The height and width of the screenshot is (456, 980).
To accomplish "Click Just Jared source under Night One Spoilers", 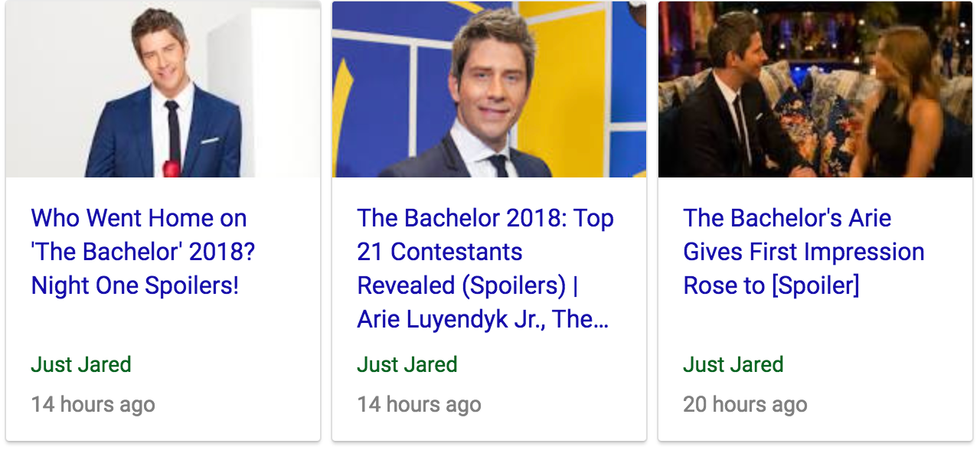I will click(81, 365).
